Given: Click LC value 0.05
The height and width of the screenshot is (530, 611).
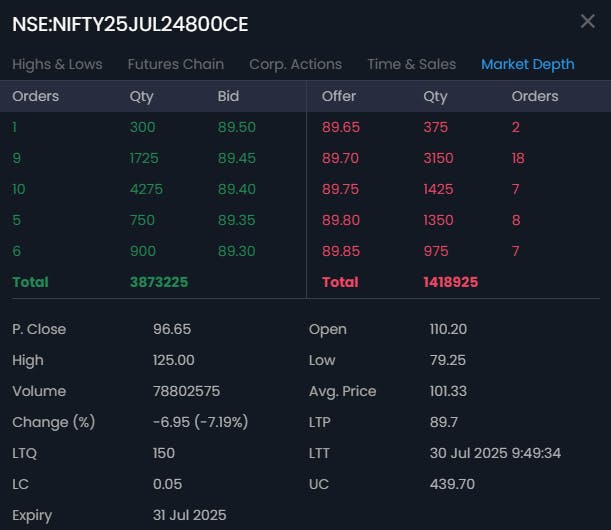Looking at the screenshot, I should tap(168, 484).
